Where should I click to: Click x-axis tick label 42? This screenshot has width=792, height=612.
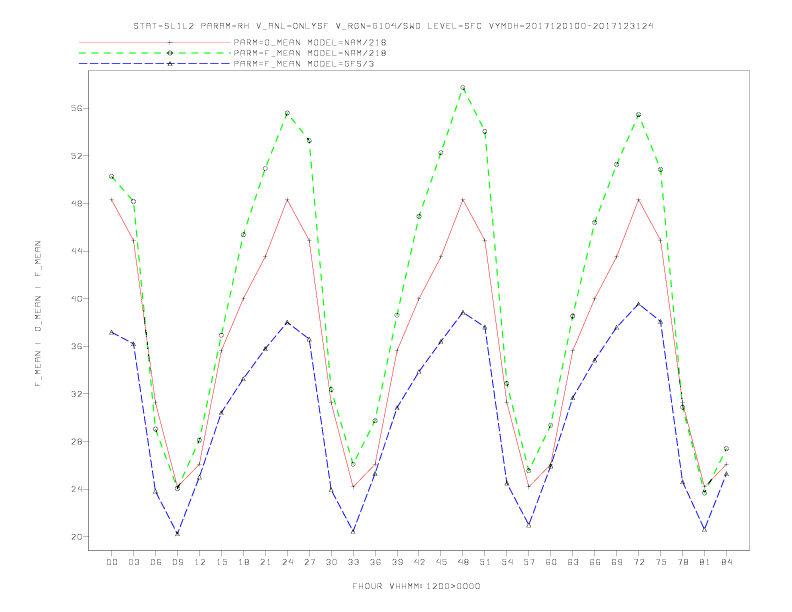[x=419, y=562]
